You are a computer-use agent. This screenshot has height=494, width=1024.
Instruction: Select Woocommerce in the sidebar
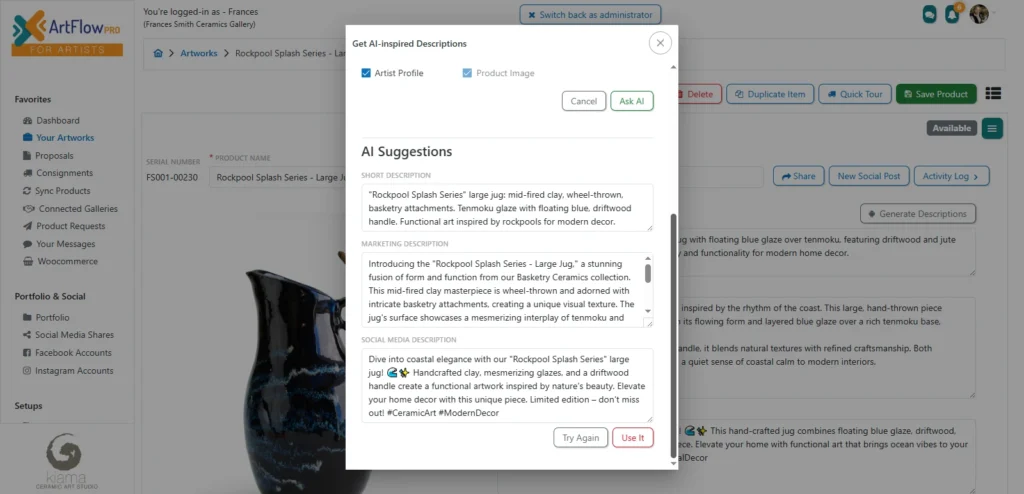tap(67, 262)
